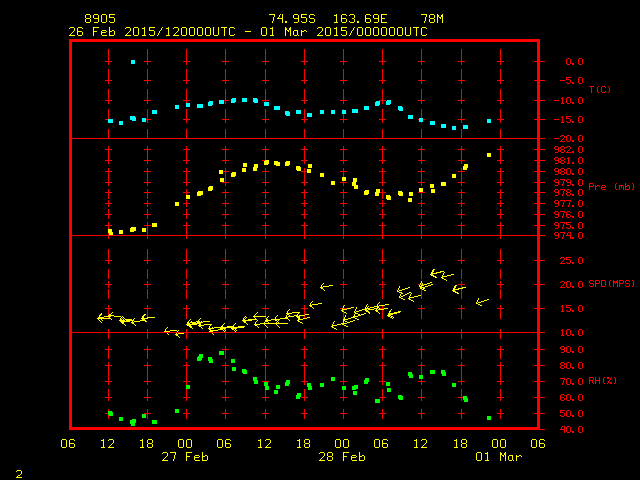Click the last green humidity point near 50

tap(489, 418)
